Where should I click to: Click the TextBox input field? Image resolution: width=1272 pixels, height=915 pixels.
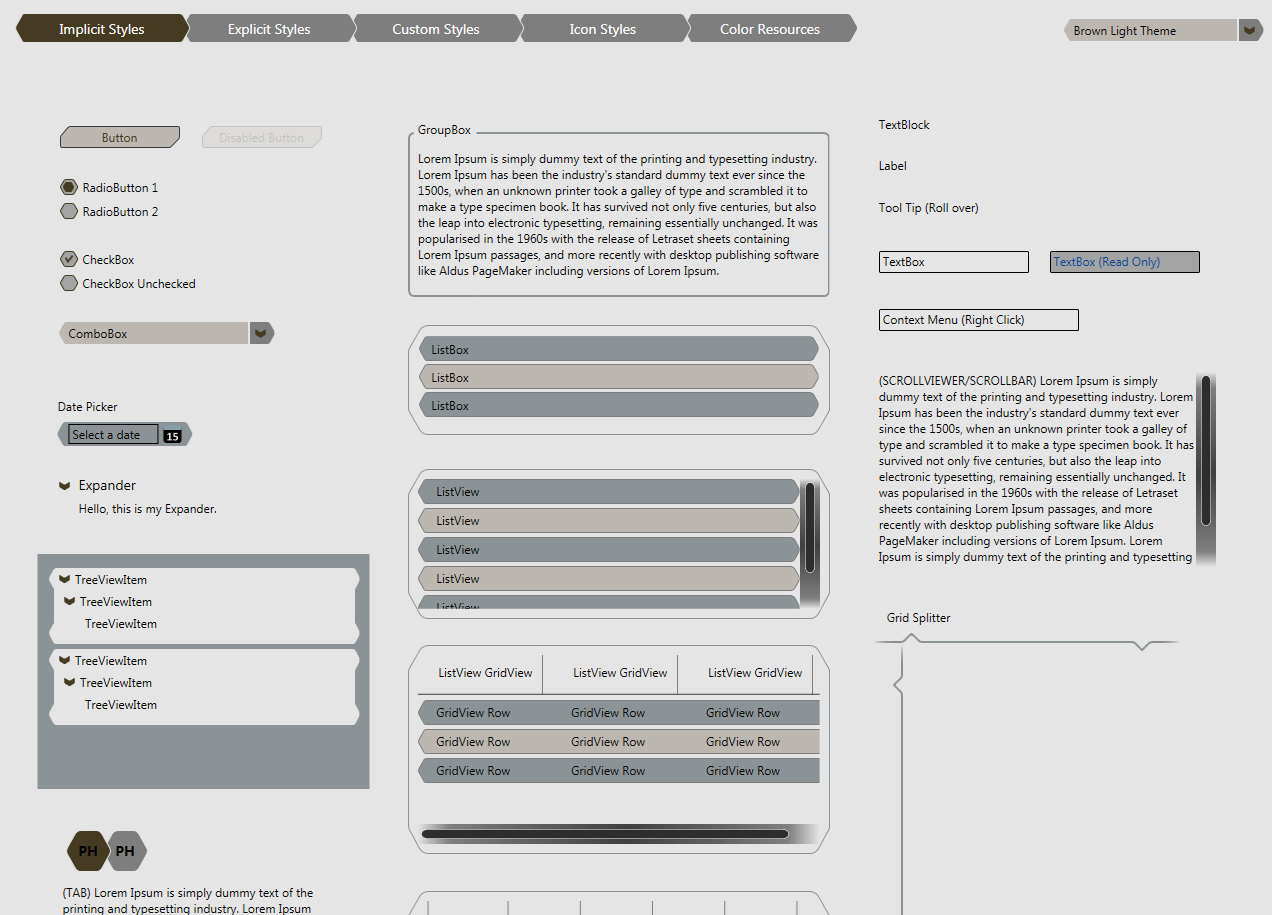[x=954, y=262]
